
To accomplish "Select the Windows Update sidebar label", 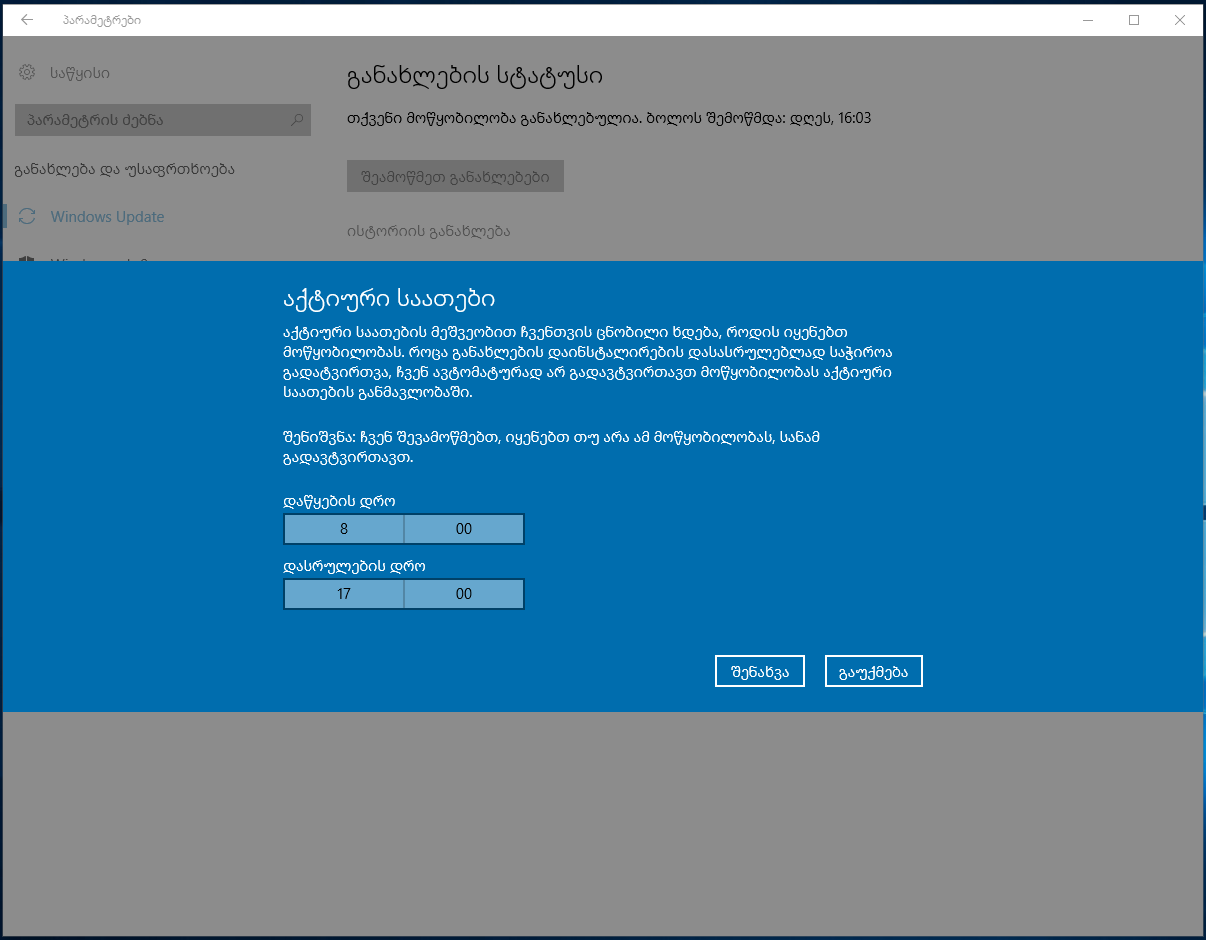I will click(x=107, y=217).
